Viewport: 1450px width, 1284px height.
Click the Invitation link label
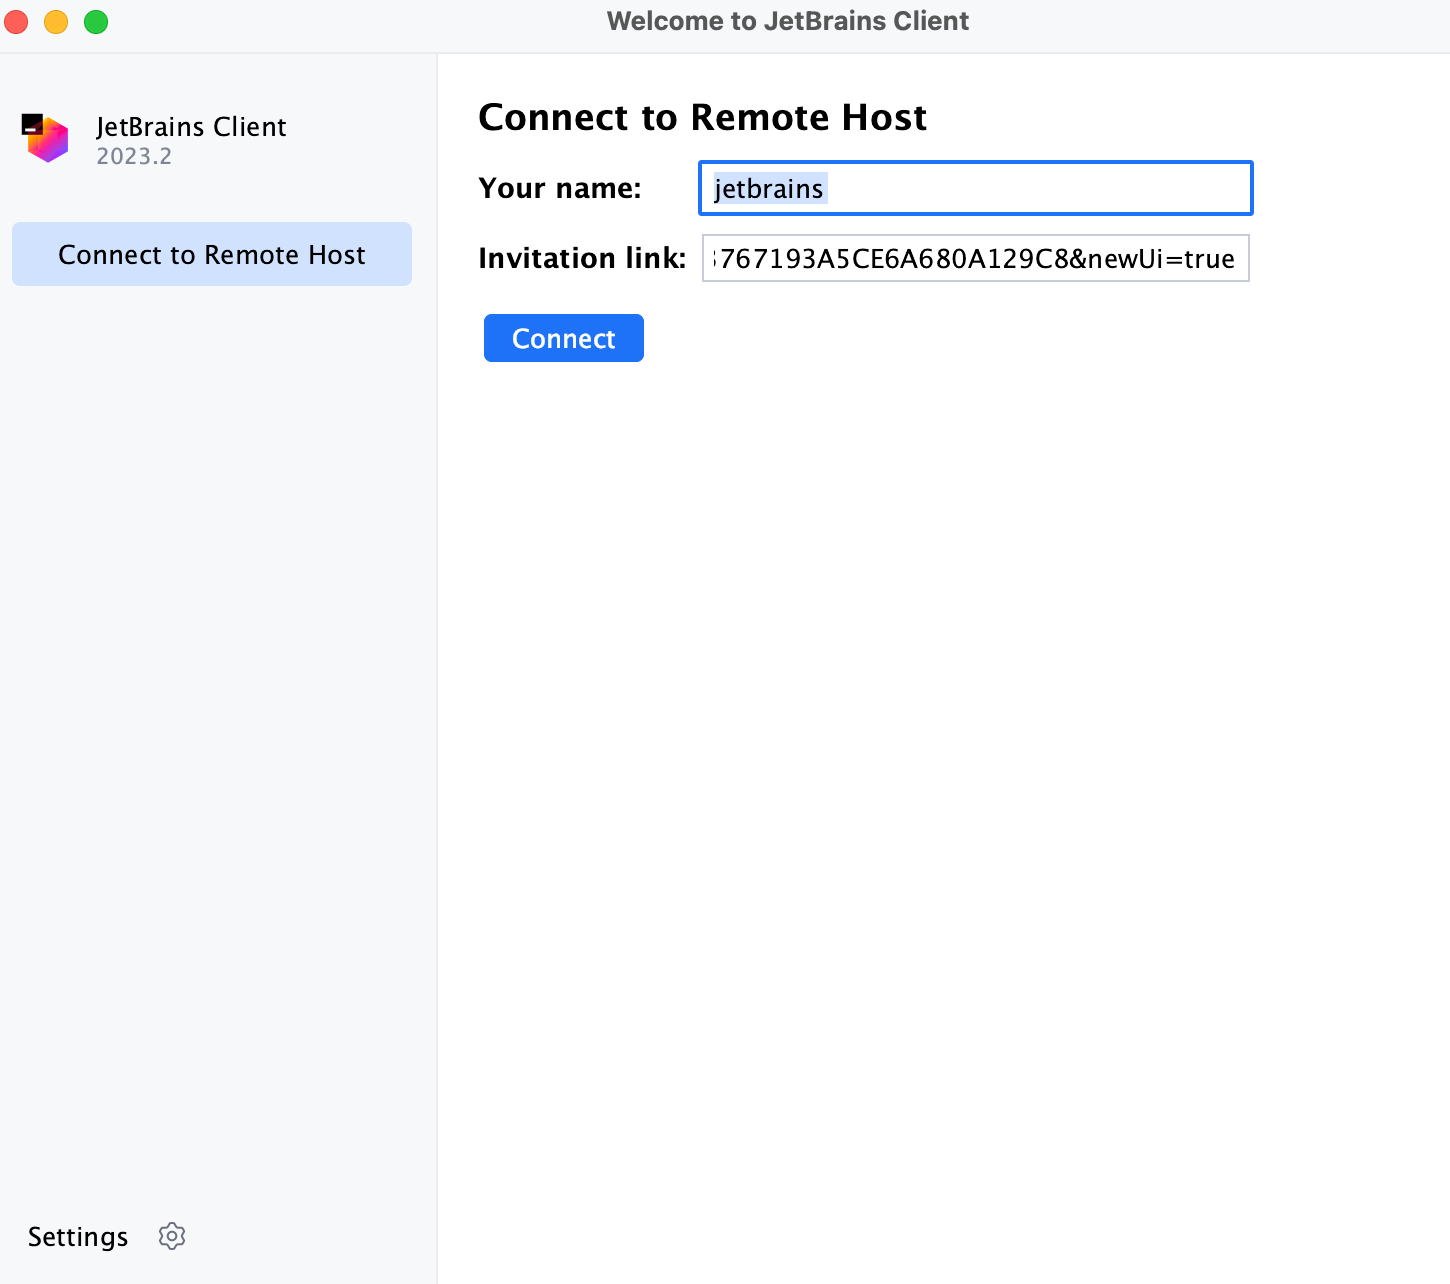582,258
